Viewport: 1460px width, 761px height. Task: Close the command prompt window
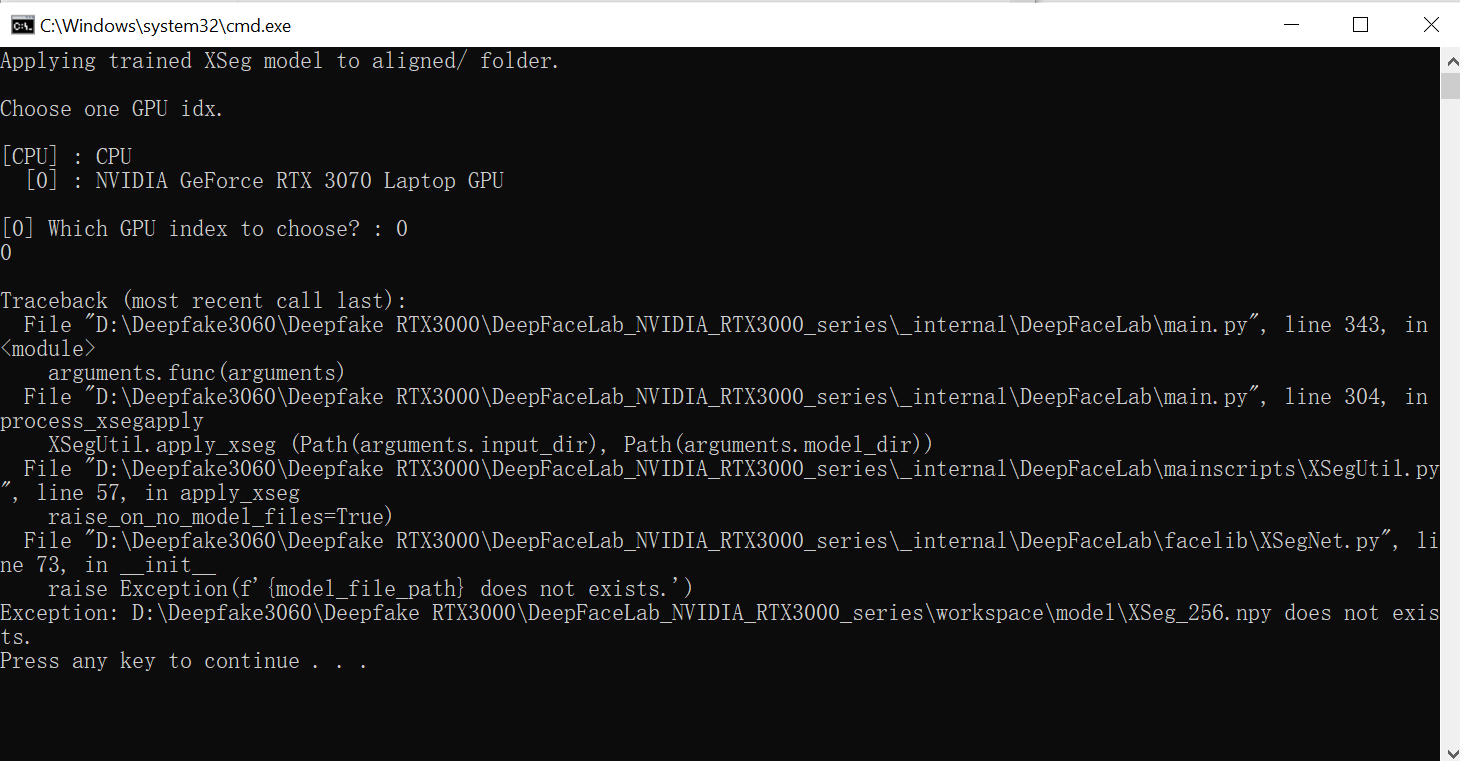[1428, 25]
